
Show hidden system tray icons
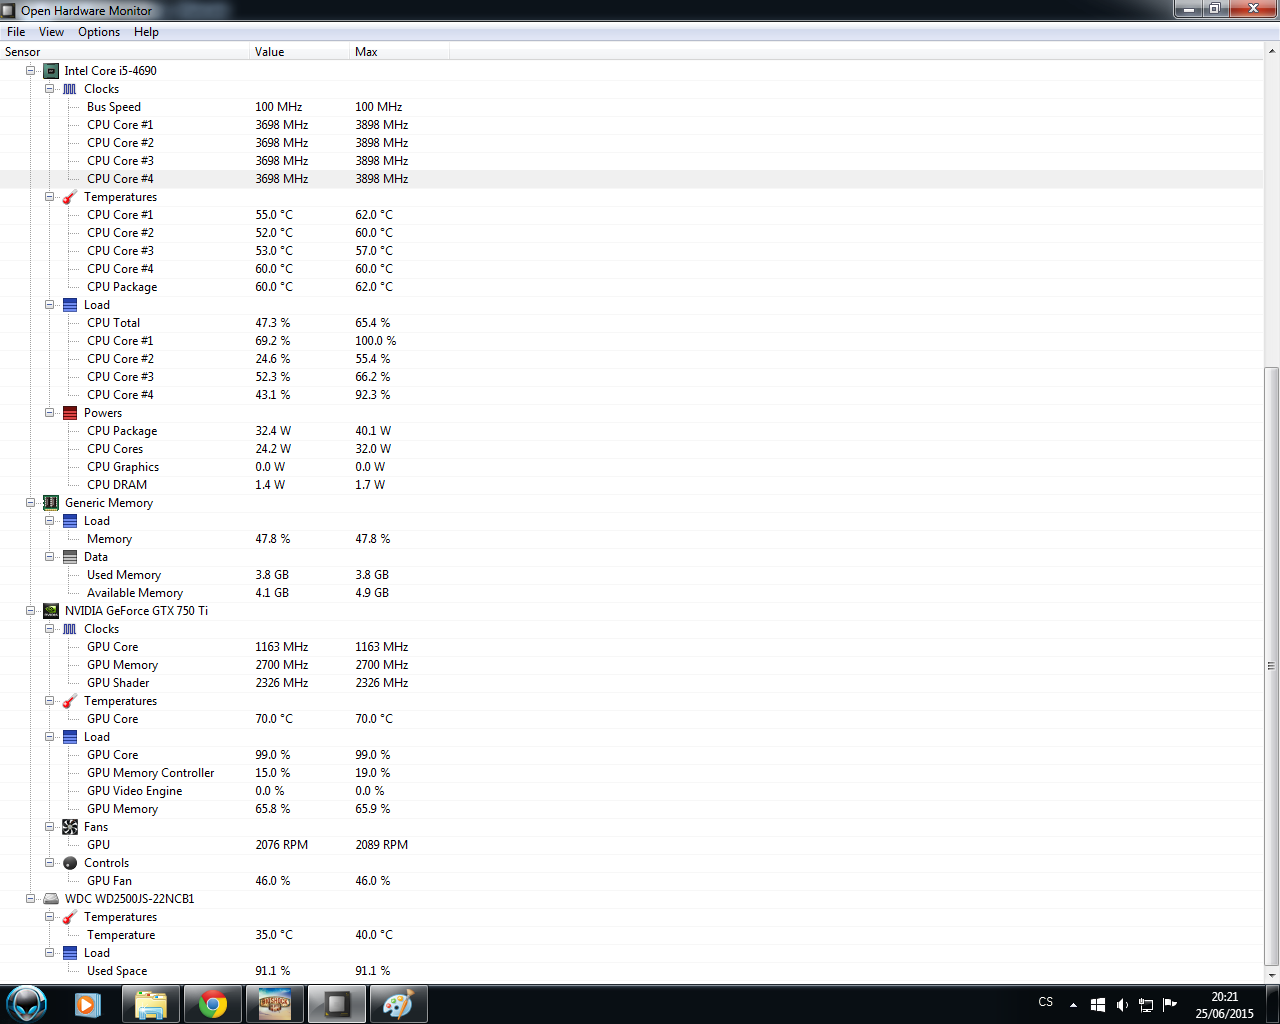[x=1073, y=1005]
